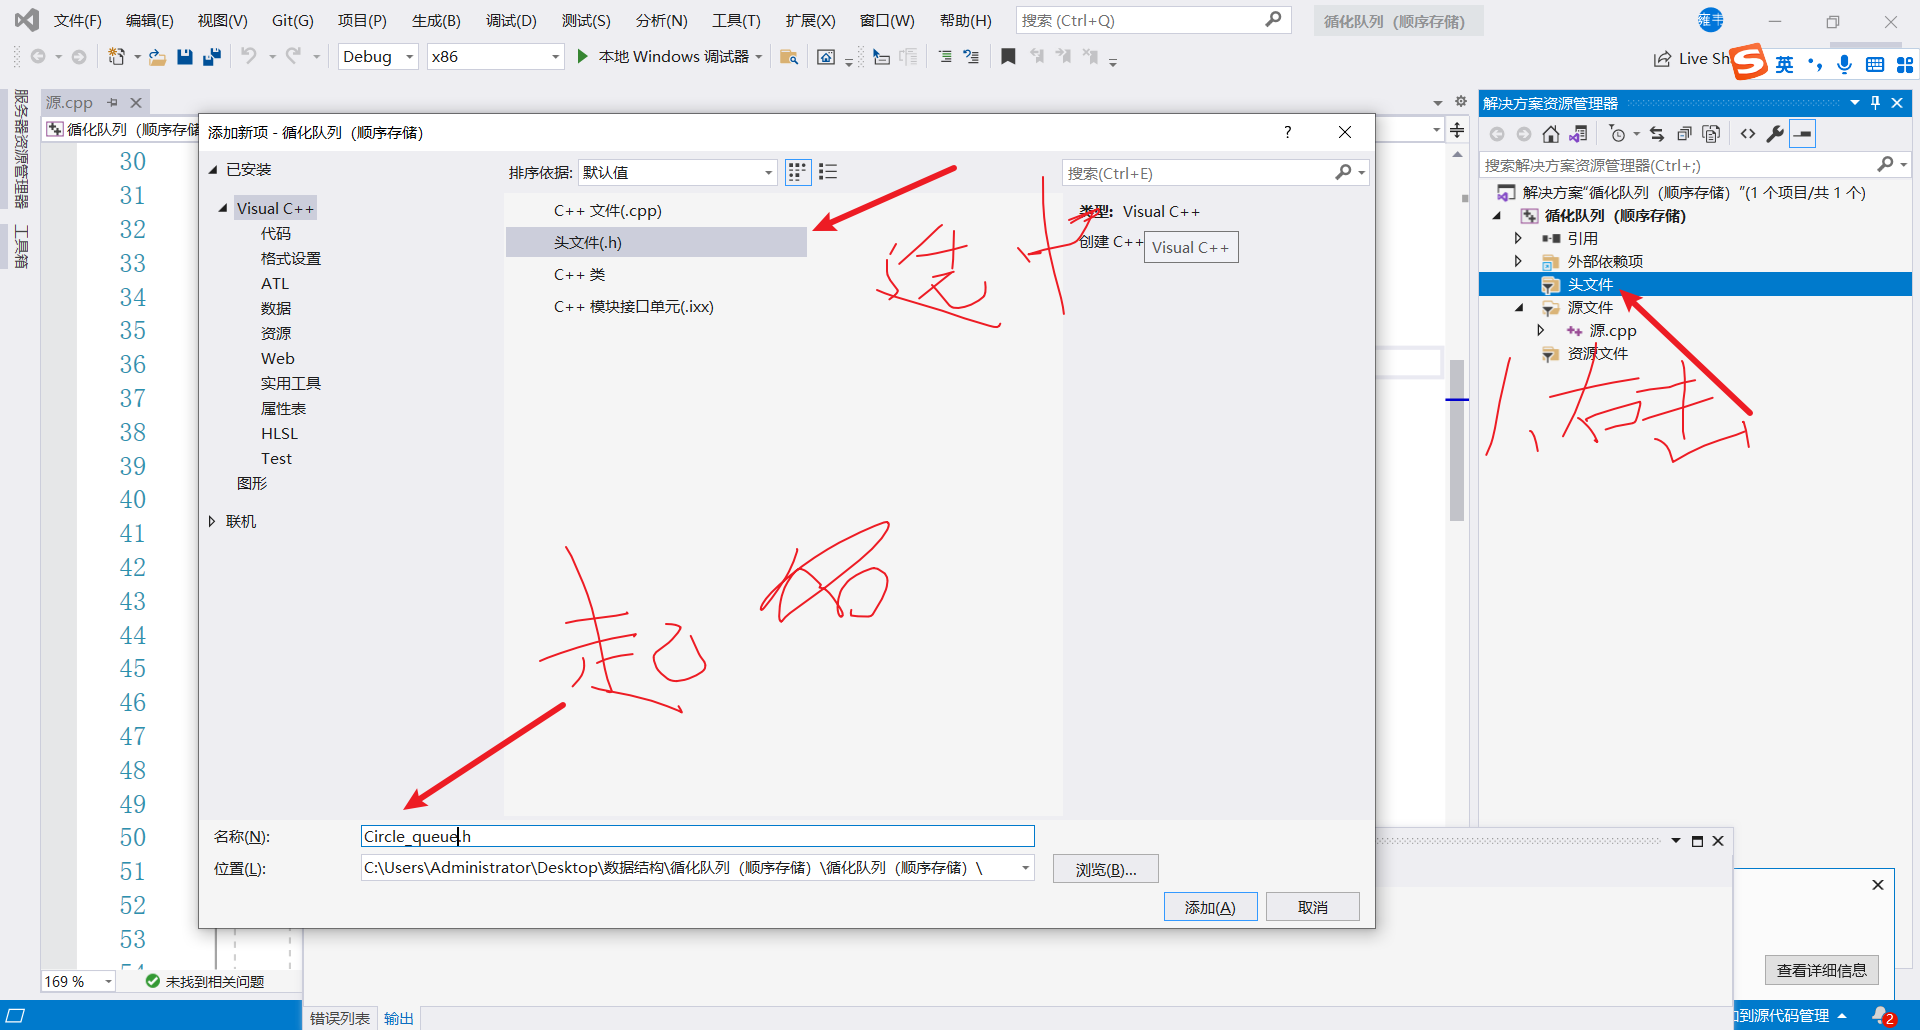
Task: Click the 取消 button
Action: [x=1312, y=907]
